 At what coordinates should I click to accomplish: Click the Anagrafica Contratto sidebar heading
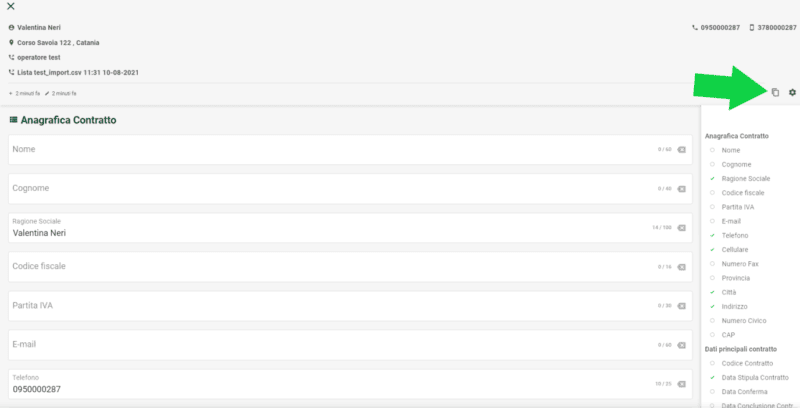pyautogui.click(x=737, y=136)
